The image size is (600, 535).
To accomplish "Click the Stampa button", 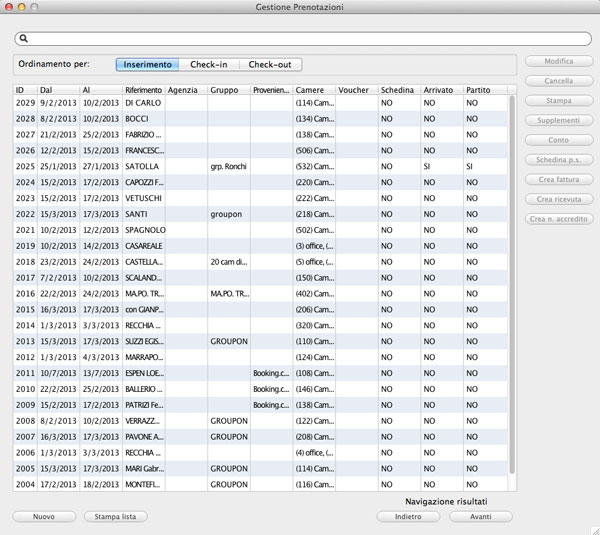I will pos(559,101).
